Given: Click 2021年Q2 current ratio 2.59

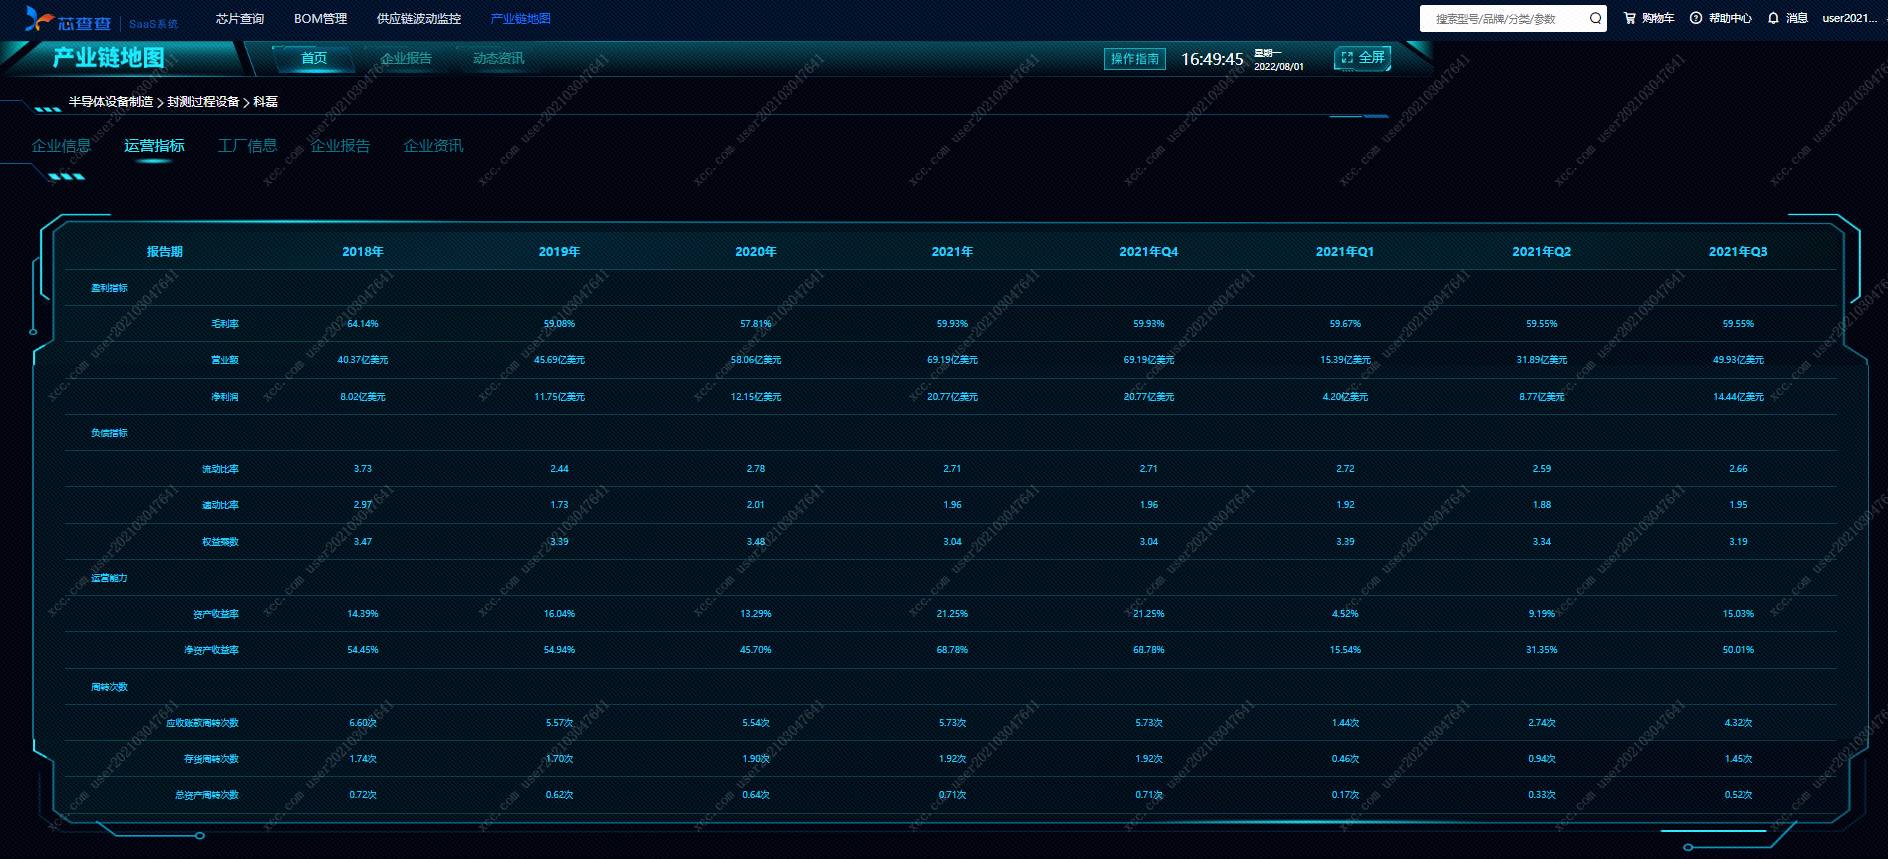Looking at the screenshot, I should coord(1542,469).
